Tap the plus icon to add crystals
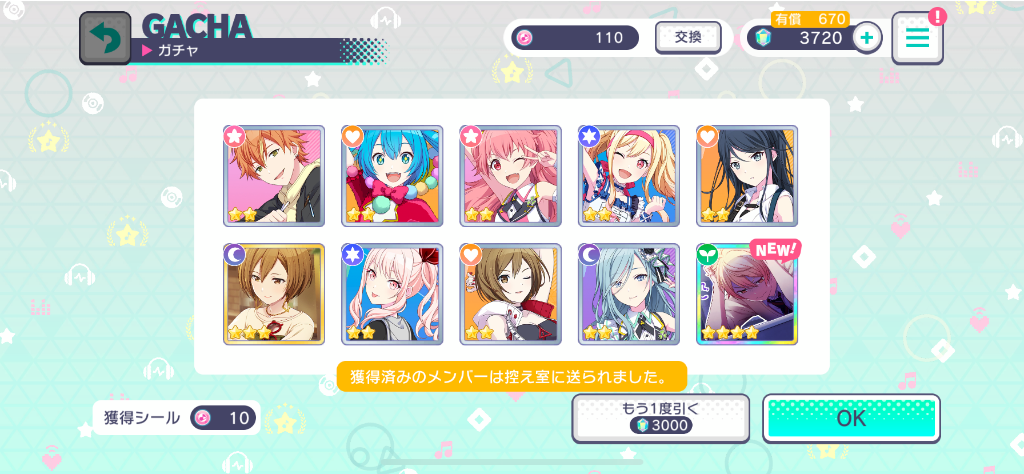Viewport: 1024px width, 474px height. [867, 38]
